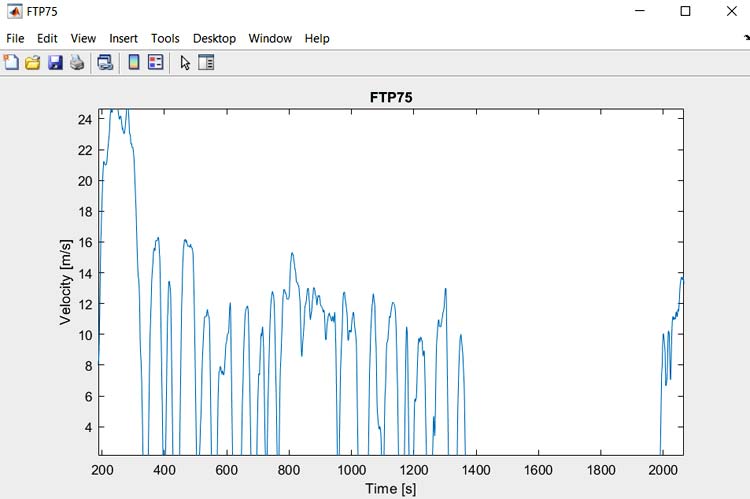Click the y-axis tick label 16
The width and height of the screenshot is (750, 499).
click(x=85, y=243)
